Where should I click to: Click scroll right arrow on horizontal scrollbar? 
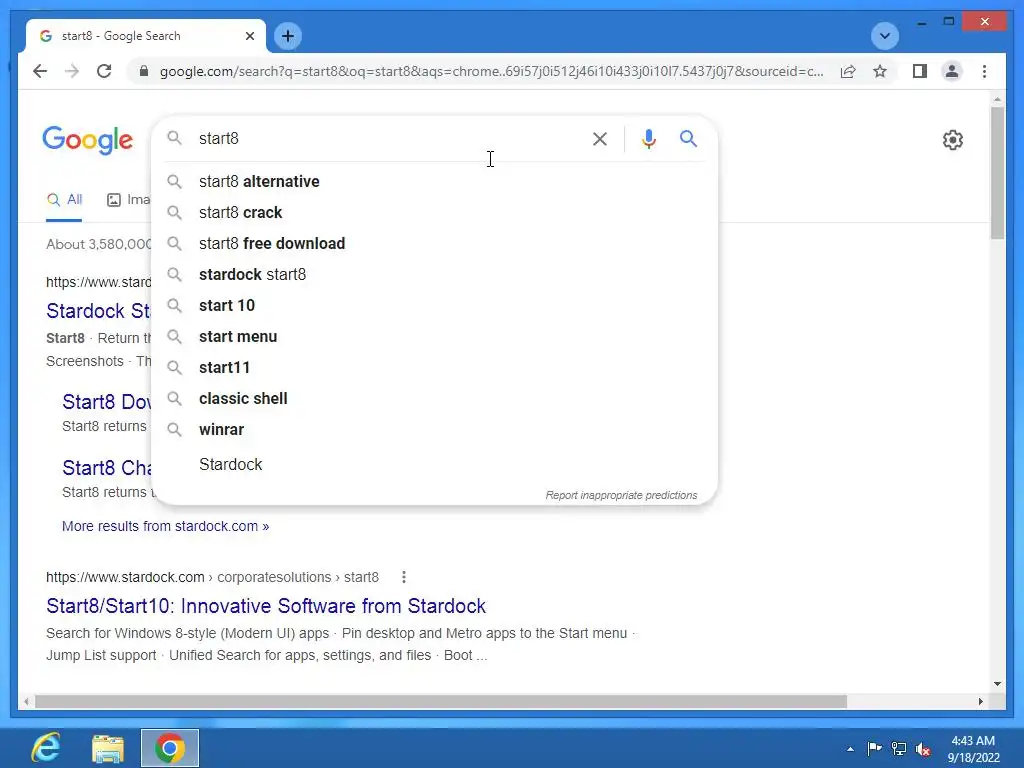[980, 701]
